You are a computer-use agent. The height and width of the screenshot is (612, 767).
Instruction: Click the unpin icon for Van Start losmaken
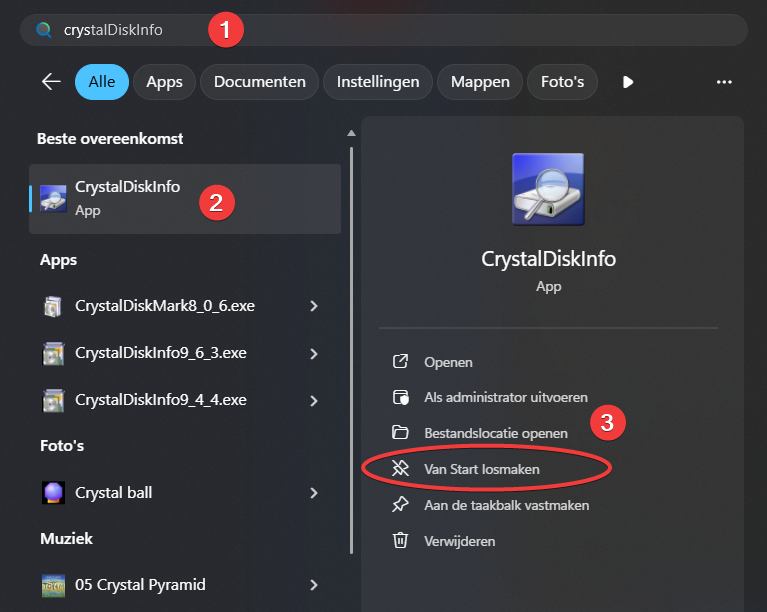coord(401,468)
